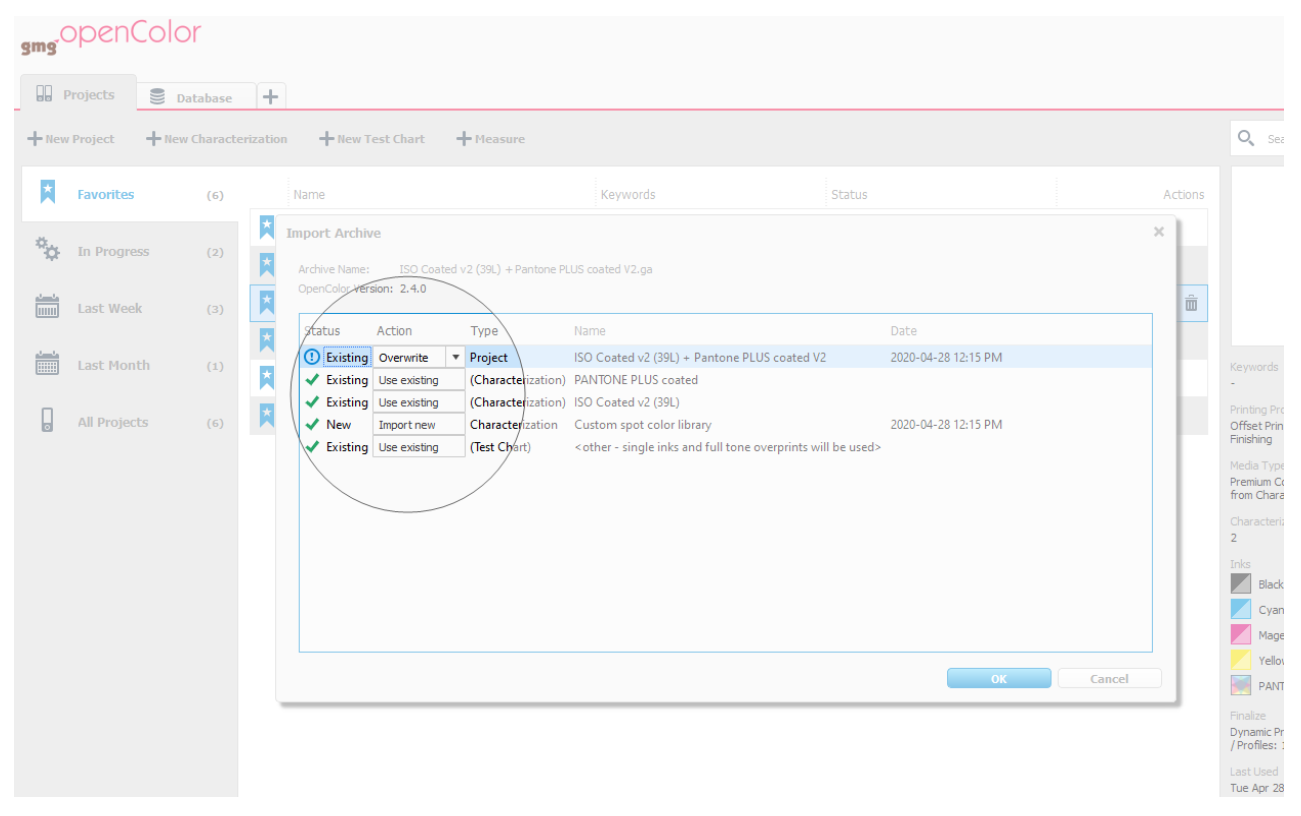Click green checkmark on PANTONE PLUS coated row
Image resolution: width=1301 pixels, height=816 pixels.
coord(313,380)
